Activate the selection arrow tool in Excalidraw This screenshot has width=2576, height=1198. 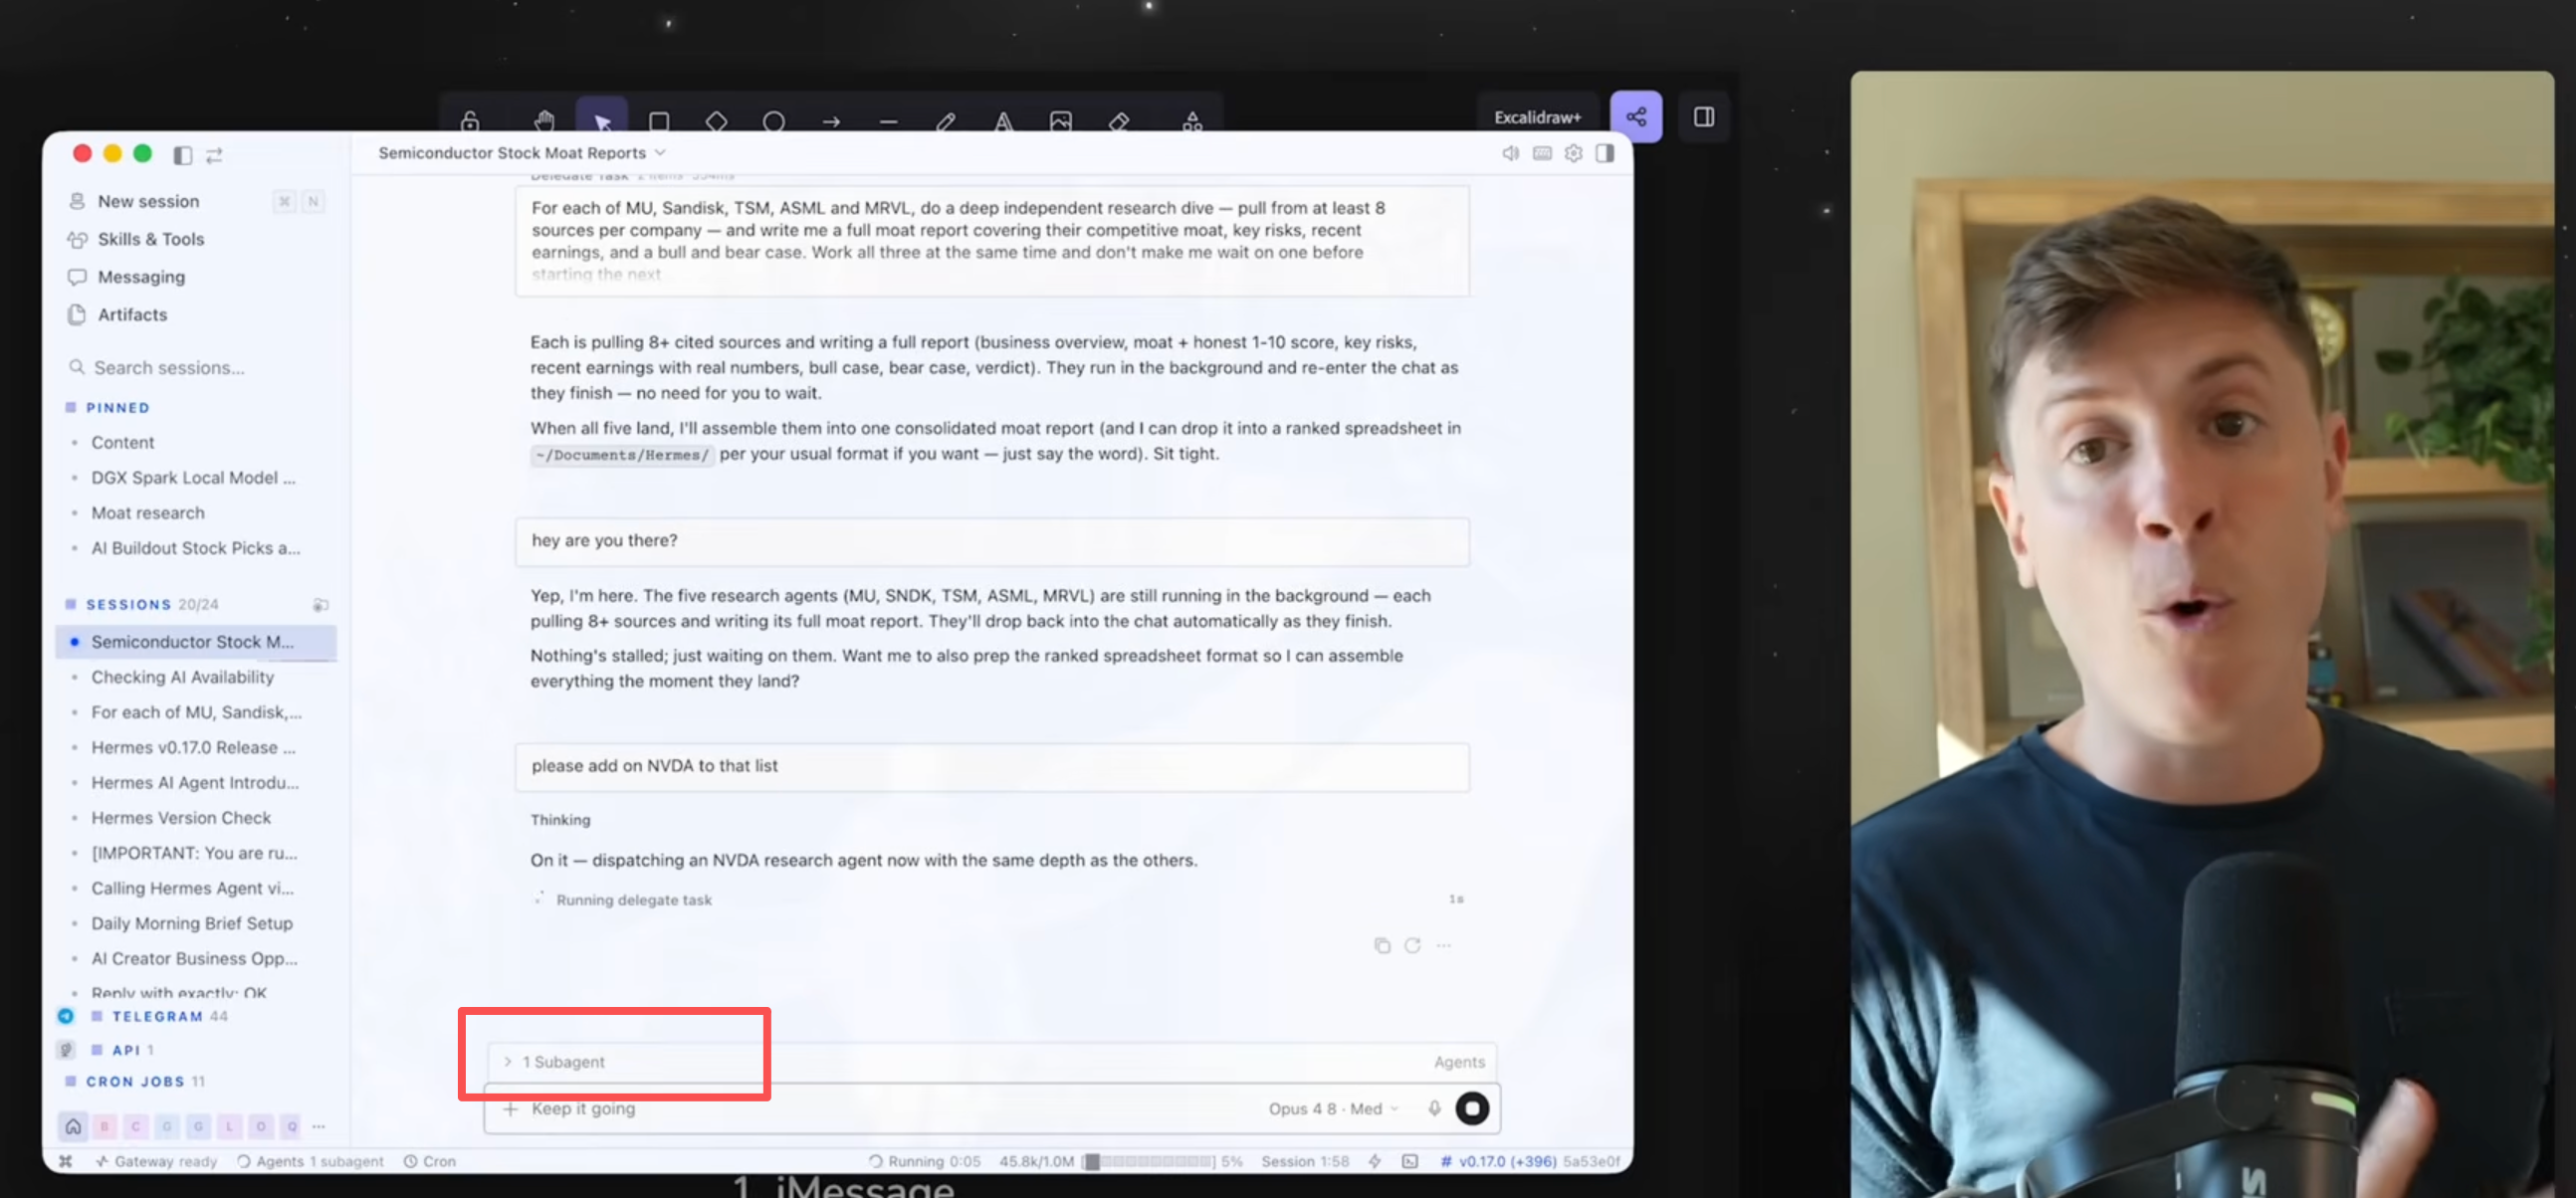[x=601, y=116]
